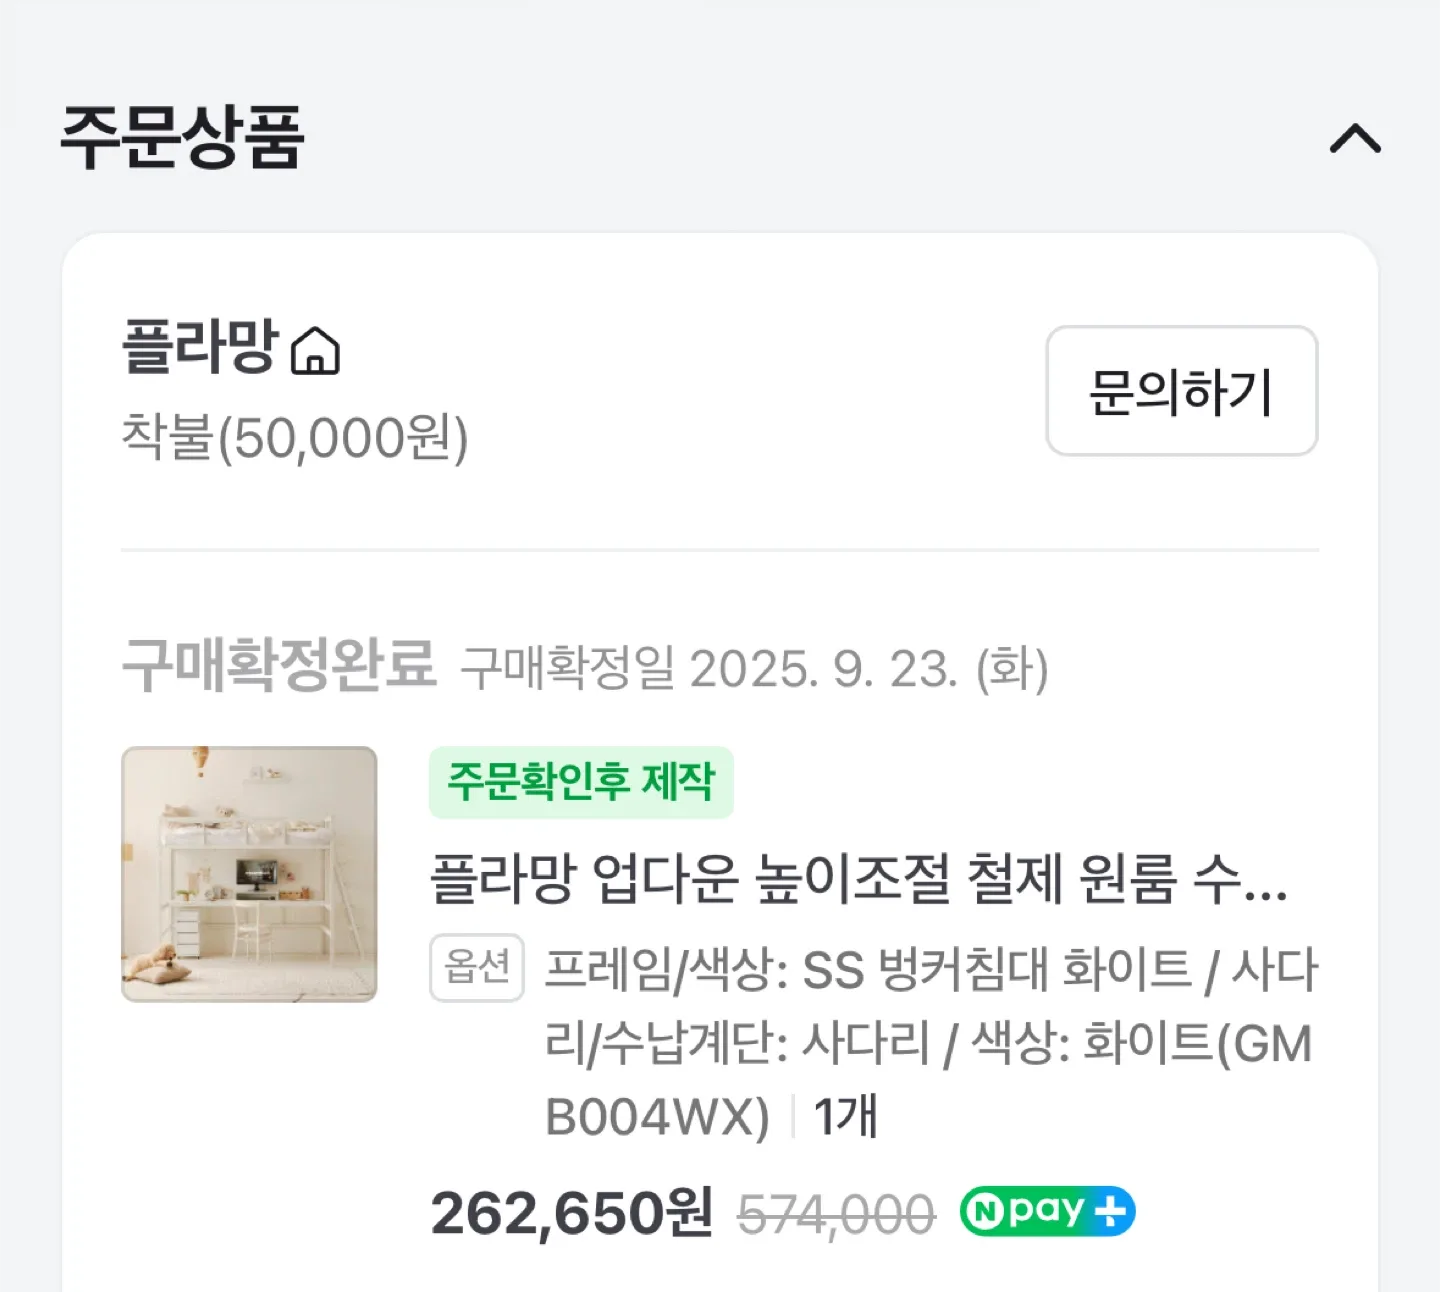Click the 1개 quantity label
This screenshot has width=1440, height=1292.
[845, 1117]
